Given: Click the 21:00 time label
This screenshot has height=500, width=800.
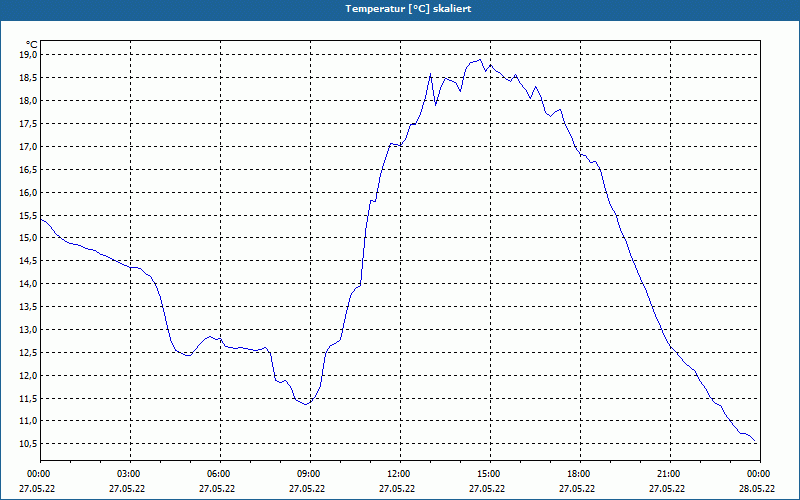Looking at the screenshot, I should pyautogui.click(x=667, y=474).
